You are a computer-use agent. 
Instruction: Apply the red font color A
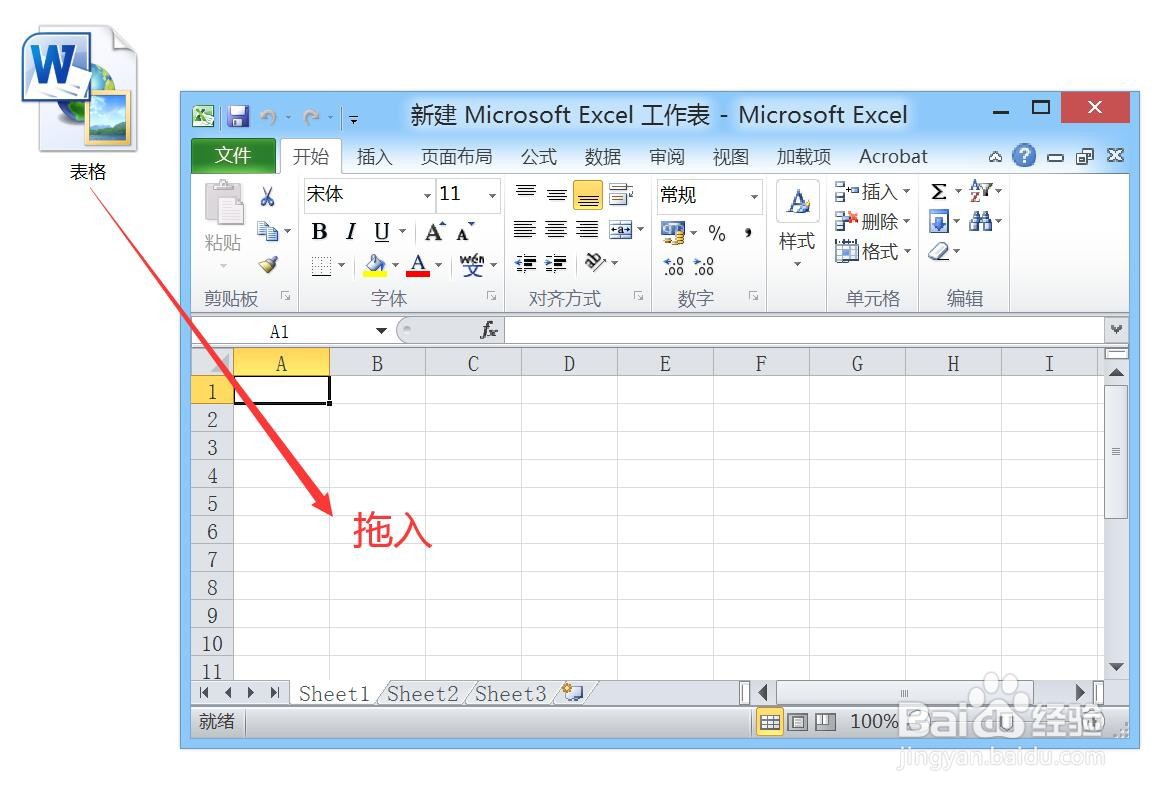418,265
